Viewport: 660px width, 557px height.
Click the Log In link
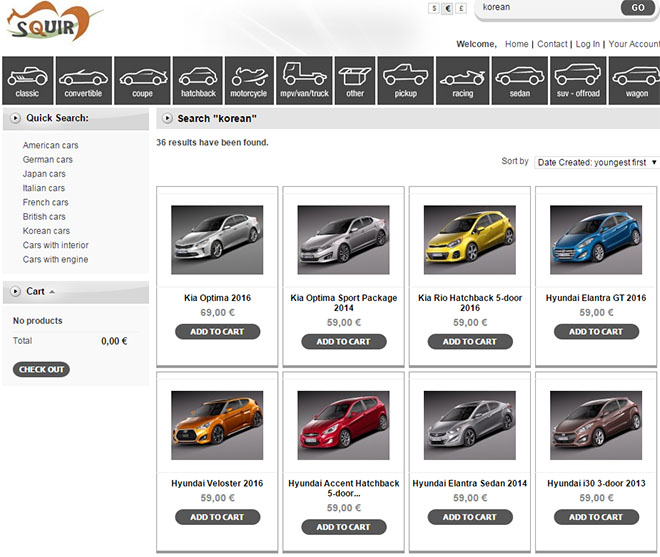click(588, 44)
